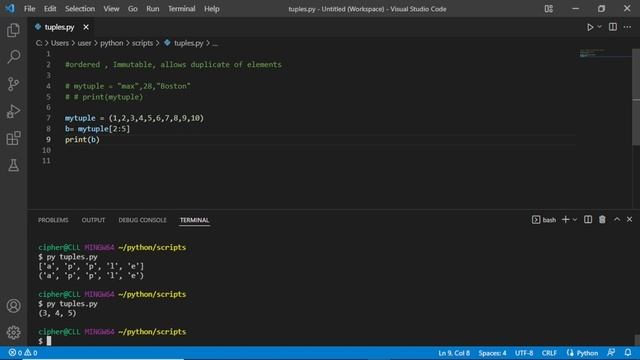640x360 pixels.
Task: Open the feedback icon in status bar
Action: (x=611, y=353)
